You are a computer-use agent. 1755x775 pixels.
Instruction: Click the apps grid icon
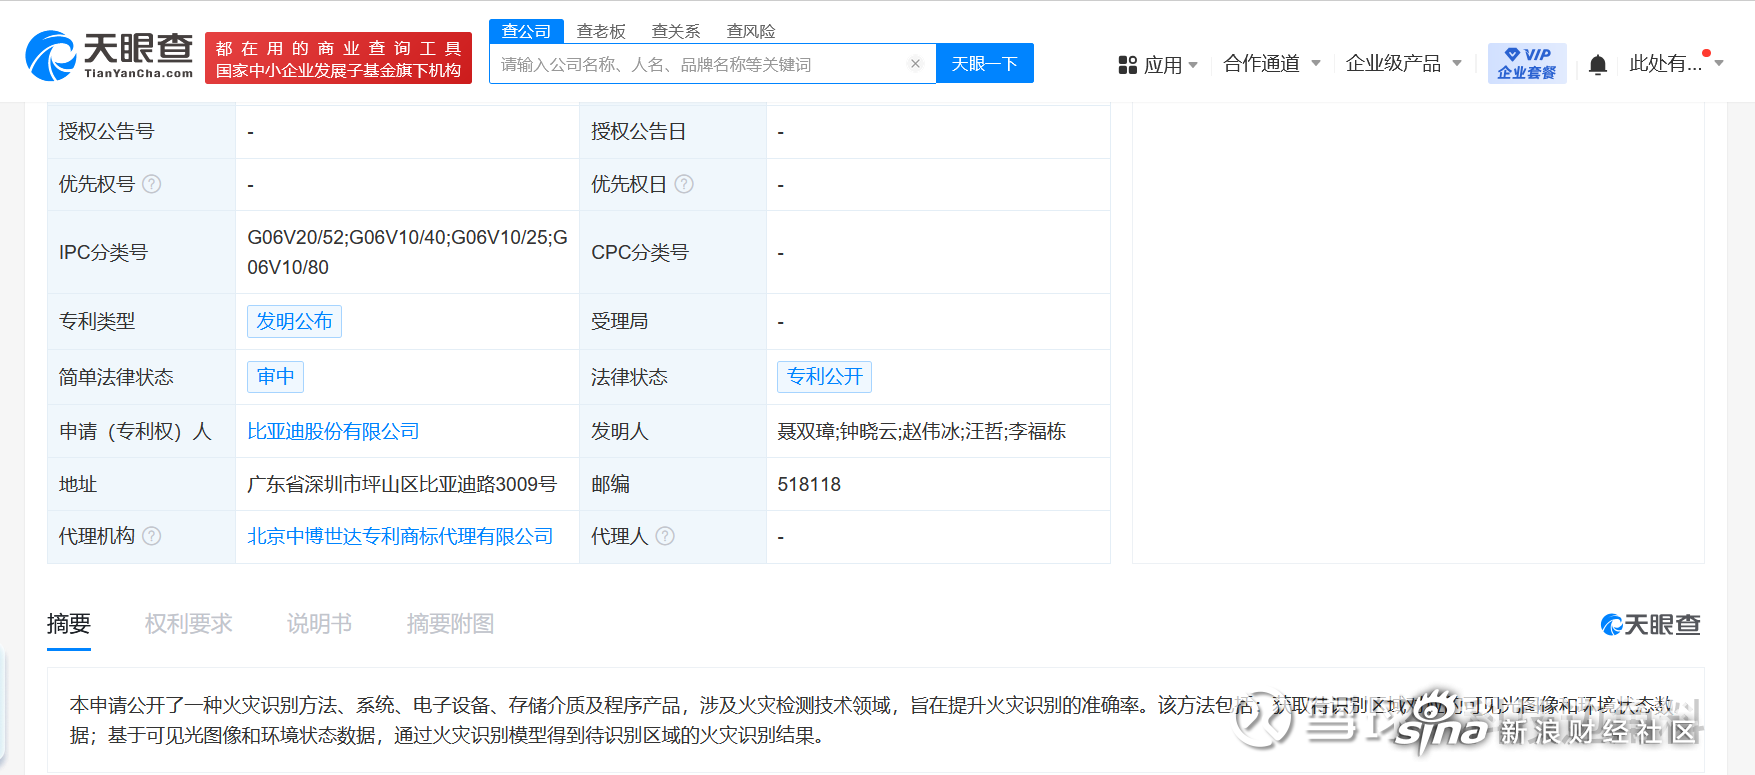1128,65
